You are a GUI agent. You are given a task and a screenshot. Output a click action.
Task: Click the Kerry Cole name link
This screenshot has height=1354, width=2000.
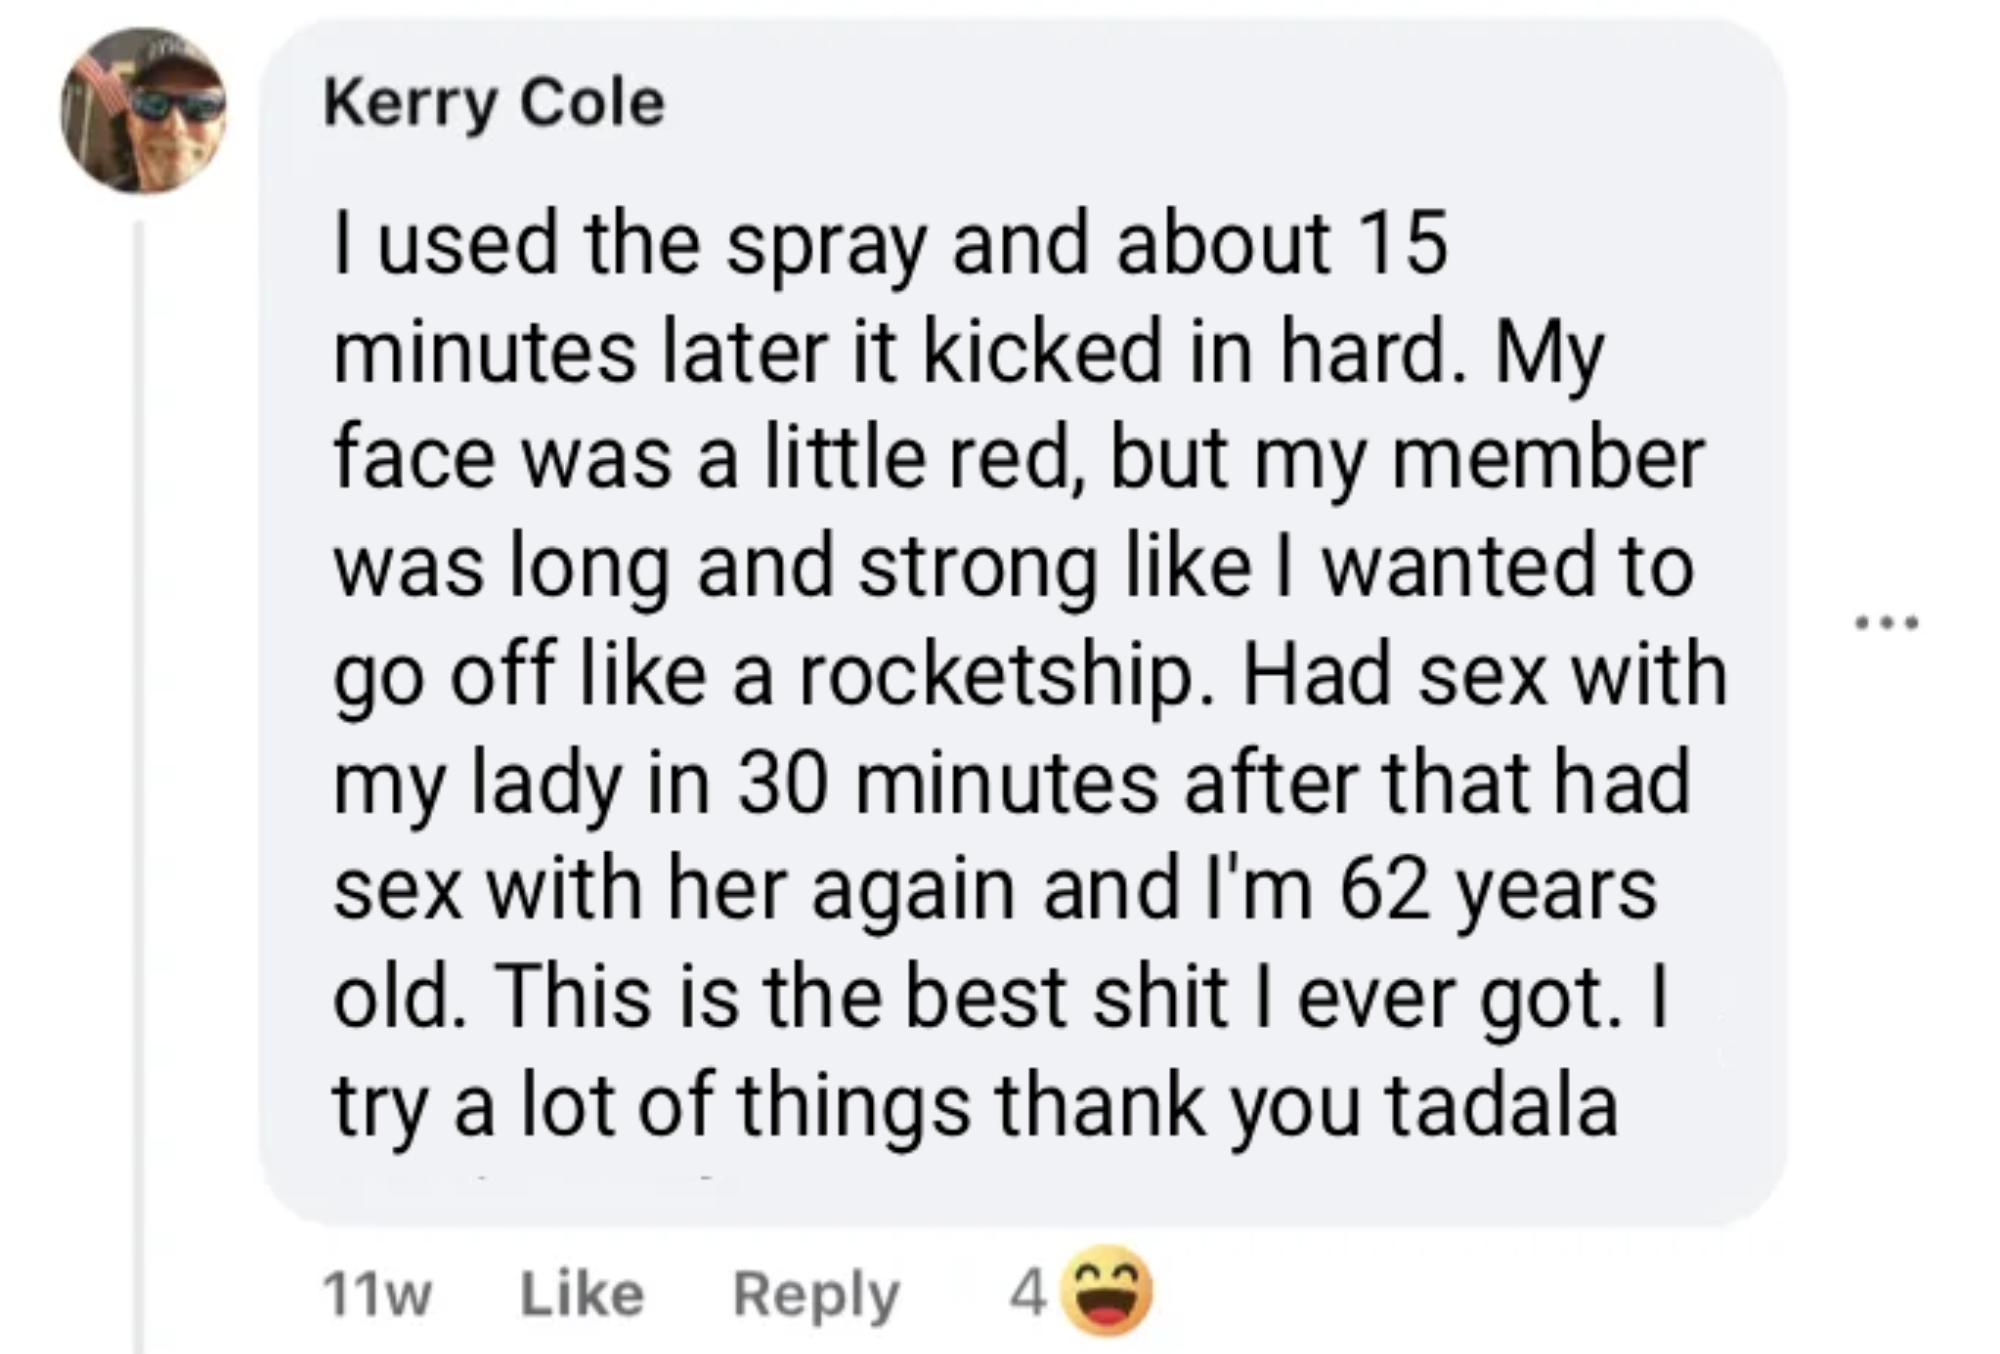pyautogui.click(x=494, y=103)
